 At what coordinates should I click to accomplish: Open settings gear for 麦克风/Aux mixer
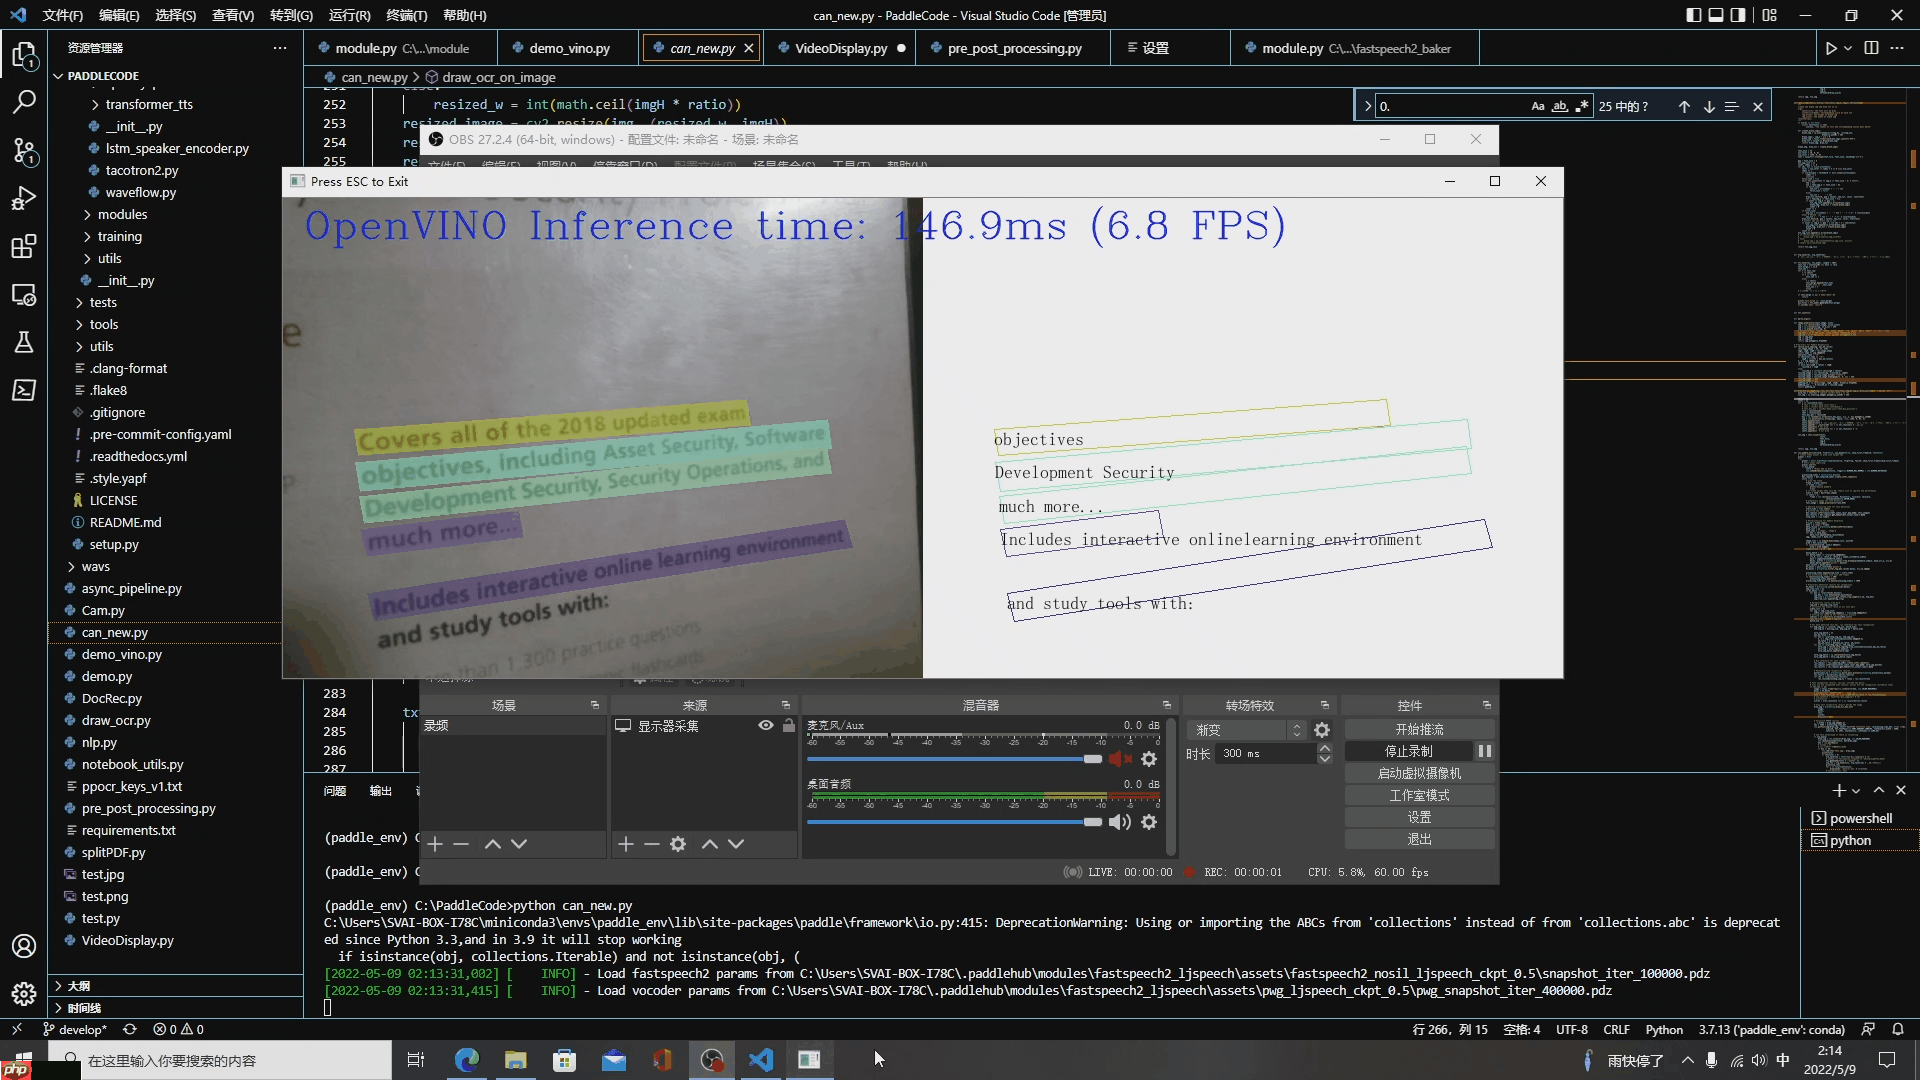[x=1149, y=759]
